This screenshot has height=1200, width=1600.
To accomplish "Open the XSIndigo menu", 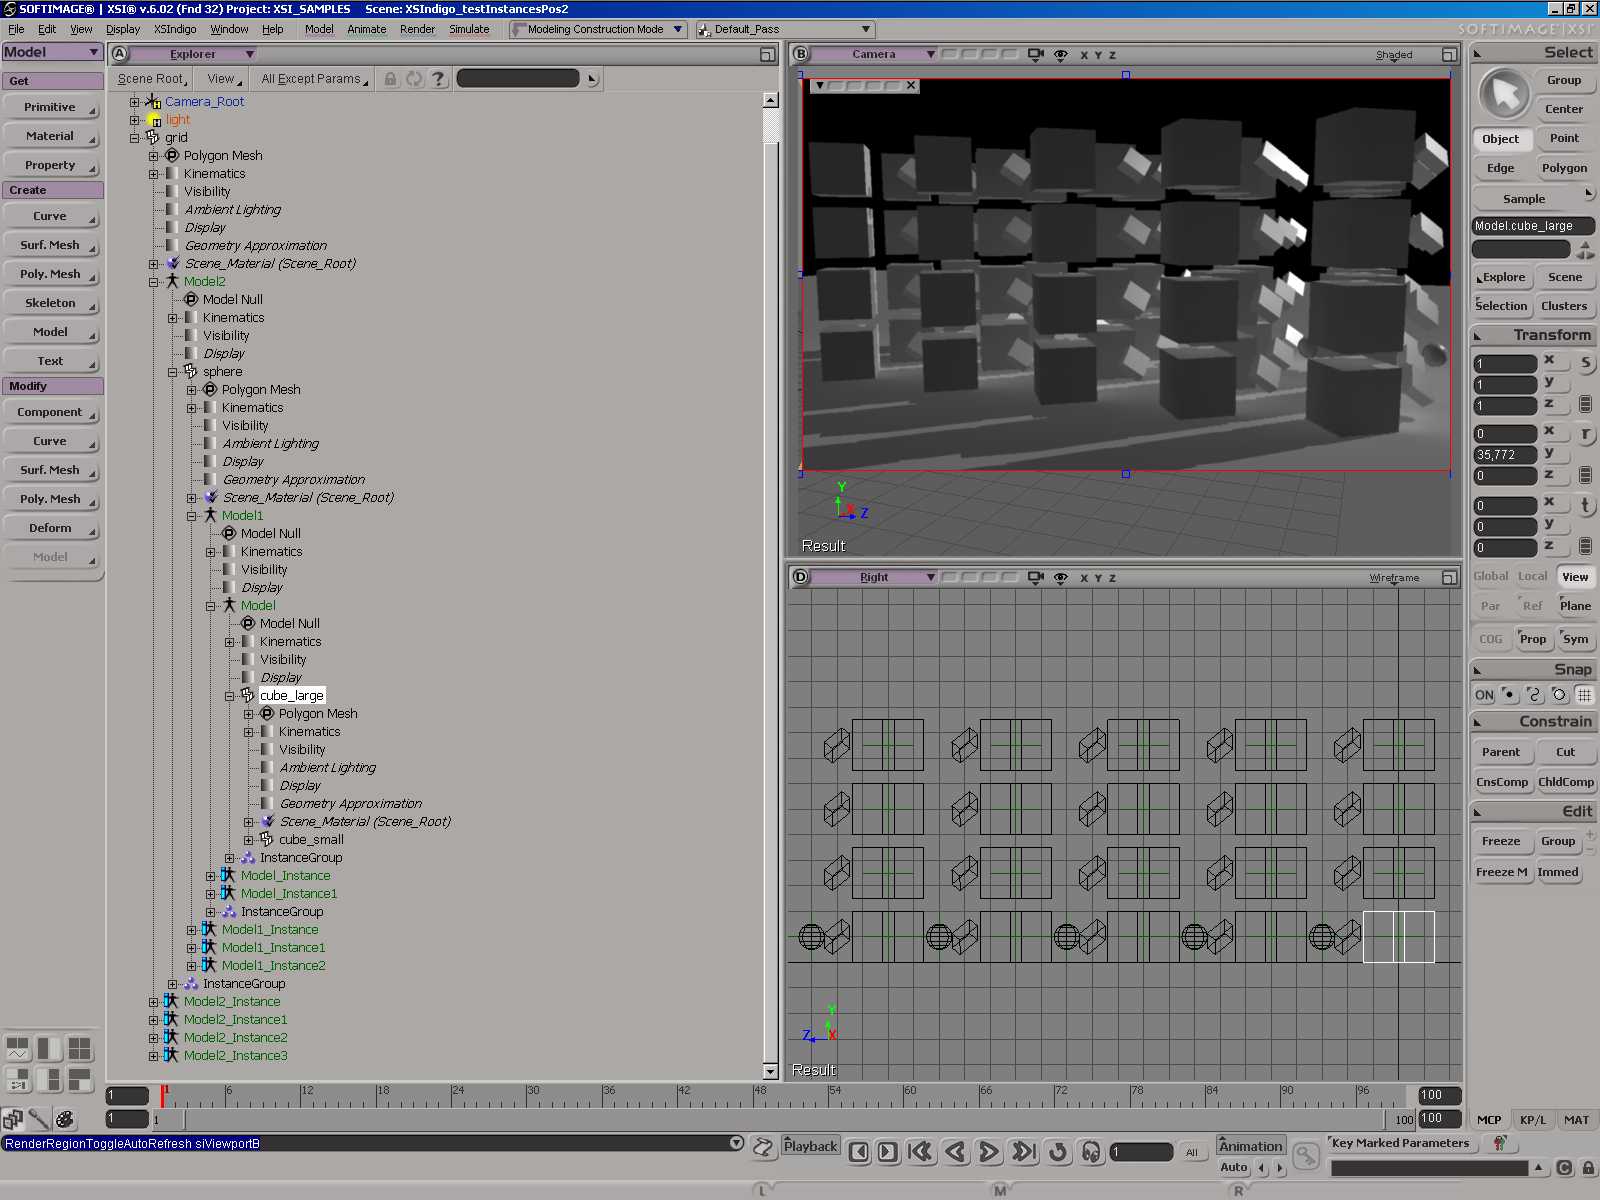I will pos(175,29).
